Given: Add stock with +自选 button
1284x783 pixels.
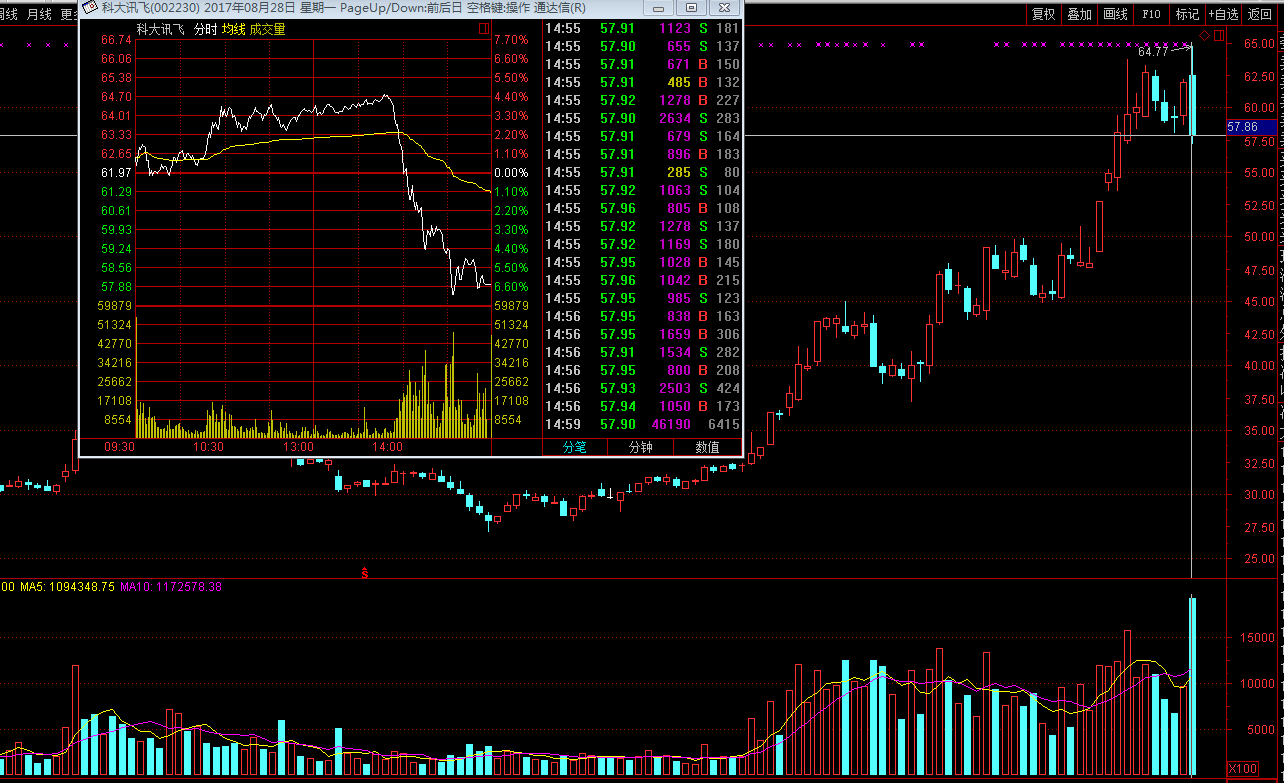Looking at the screenshot, I should coord(1223,14).
